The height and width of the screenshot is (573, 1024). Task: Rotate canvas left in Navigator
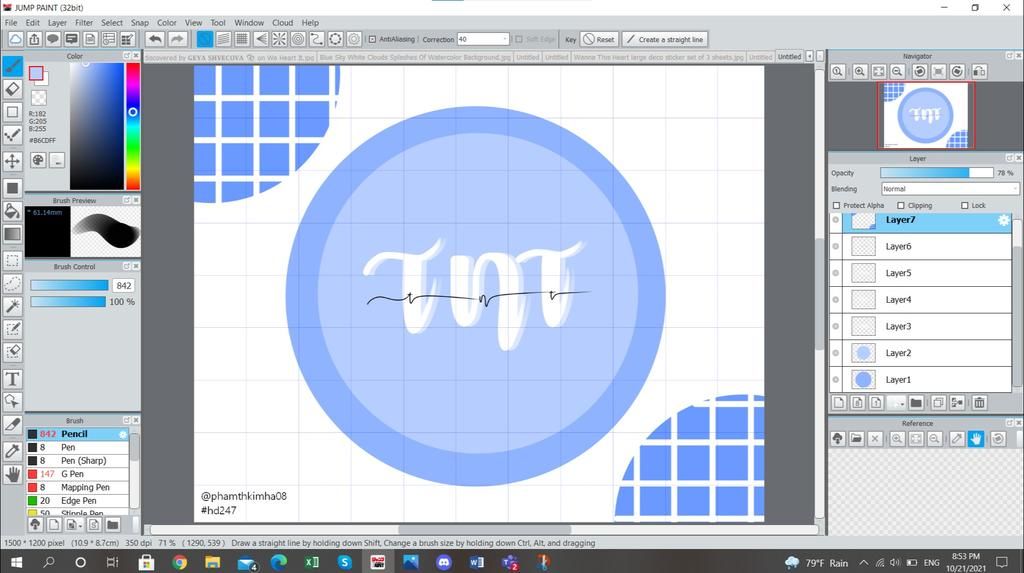pyautogui.click(x=920, y=72)
